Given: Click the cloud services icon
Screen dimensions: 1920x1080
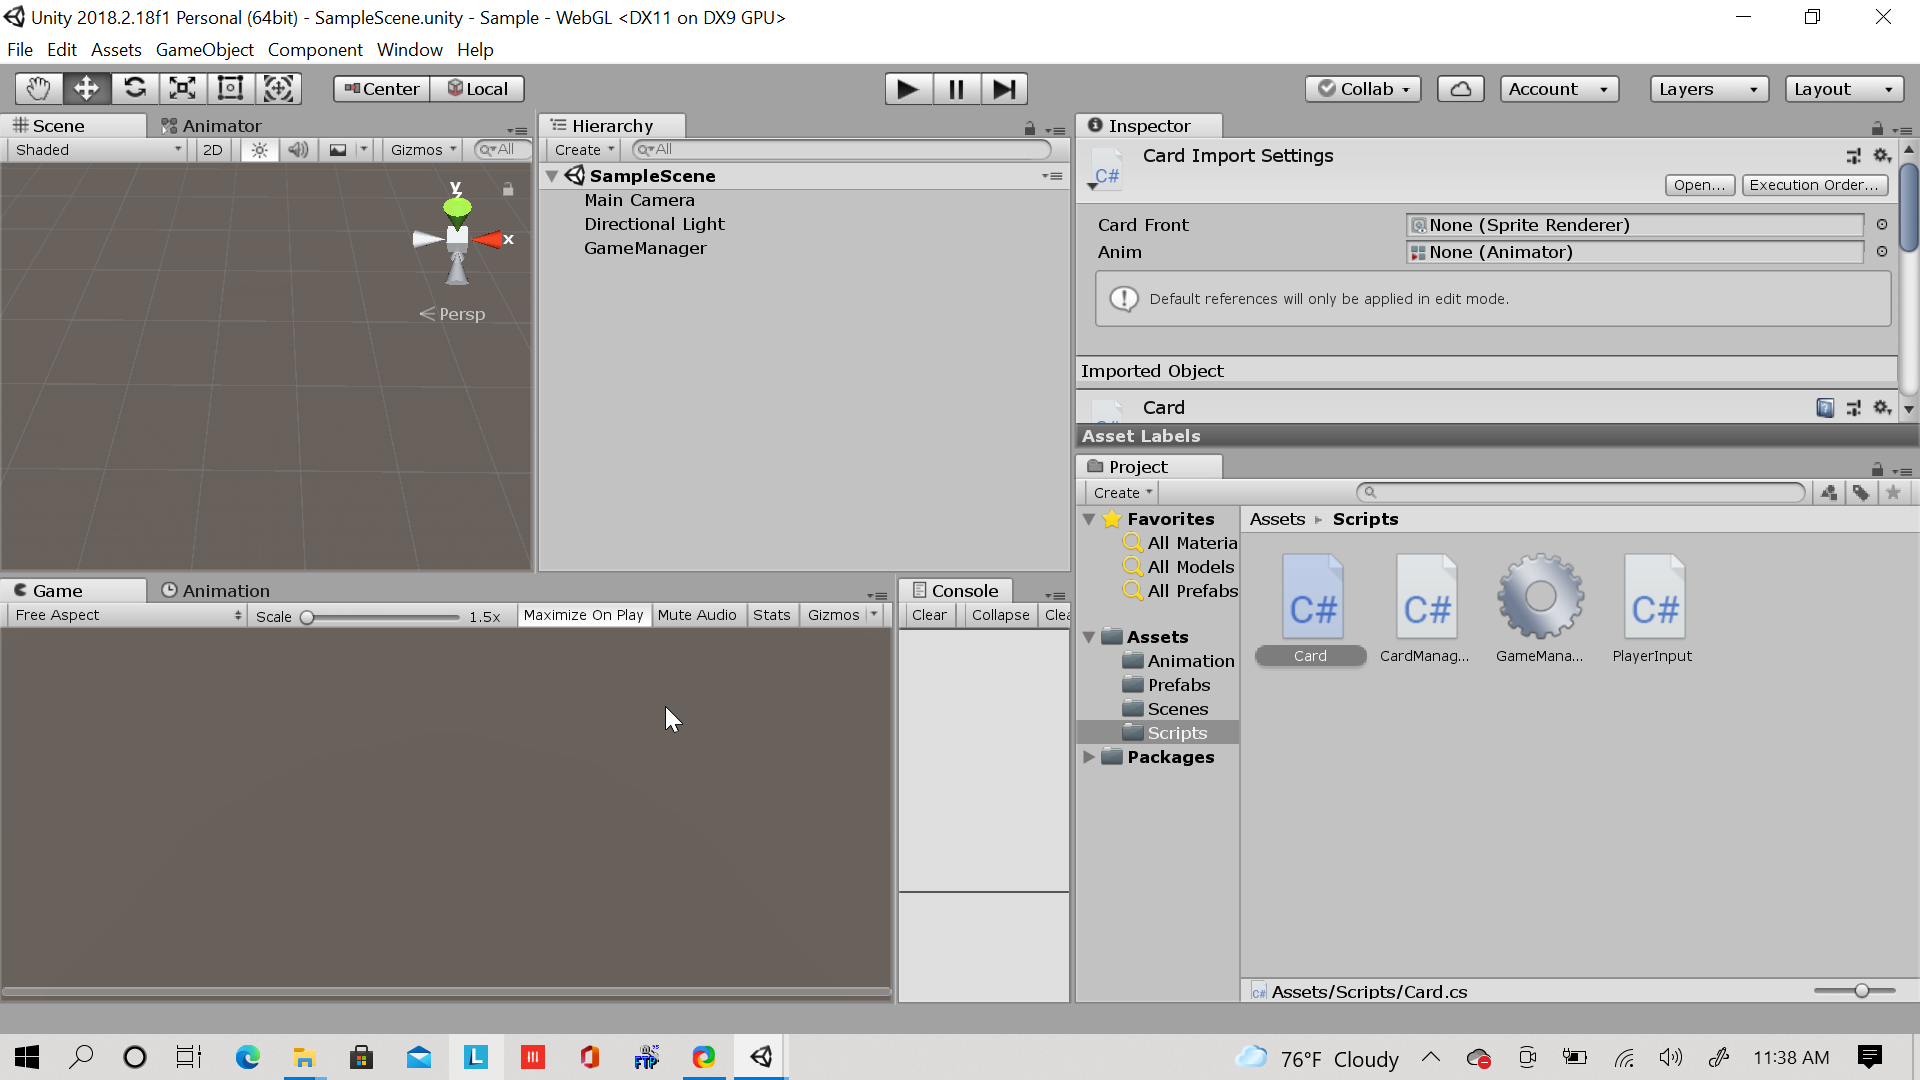Looking at the screenshot, I should 1460,89.
